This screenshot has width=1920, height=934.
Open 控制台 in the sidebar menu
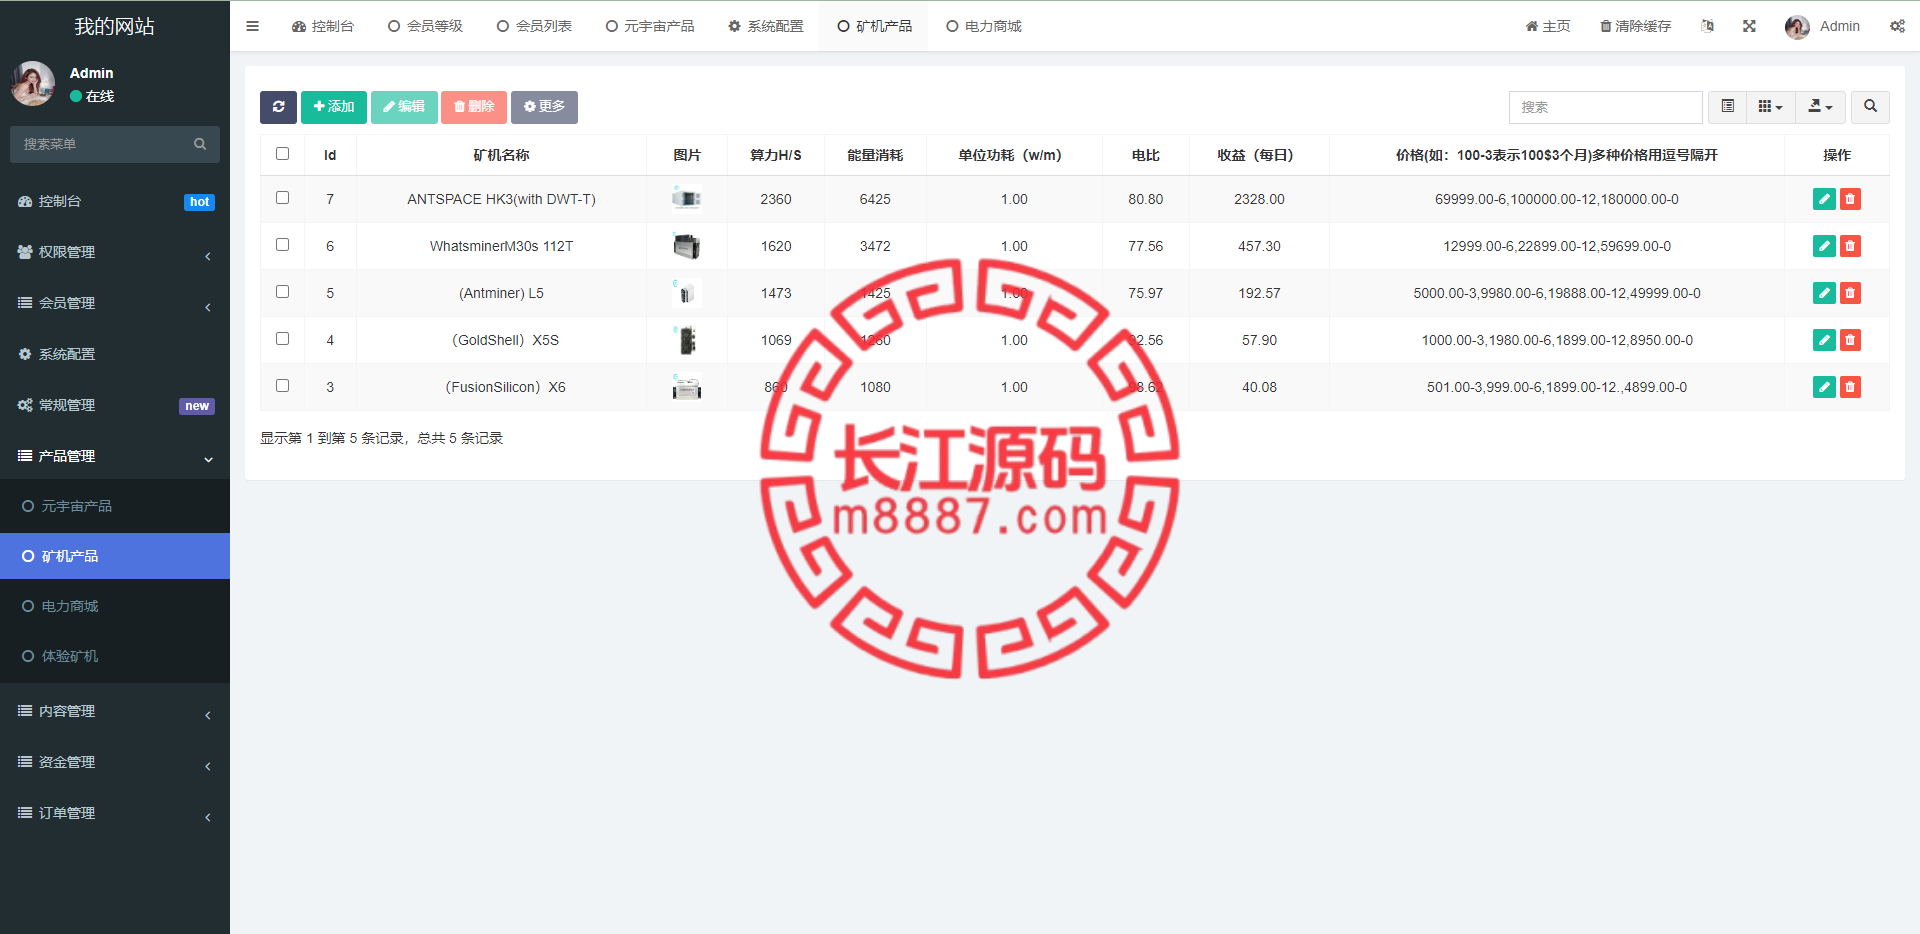pos(115,201)
